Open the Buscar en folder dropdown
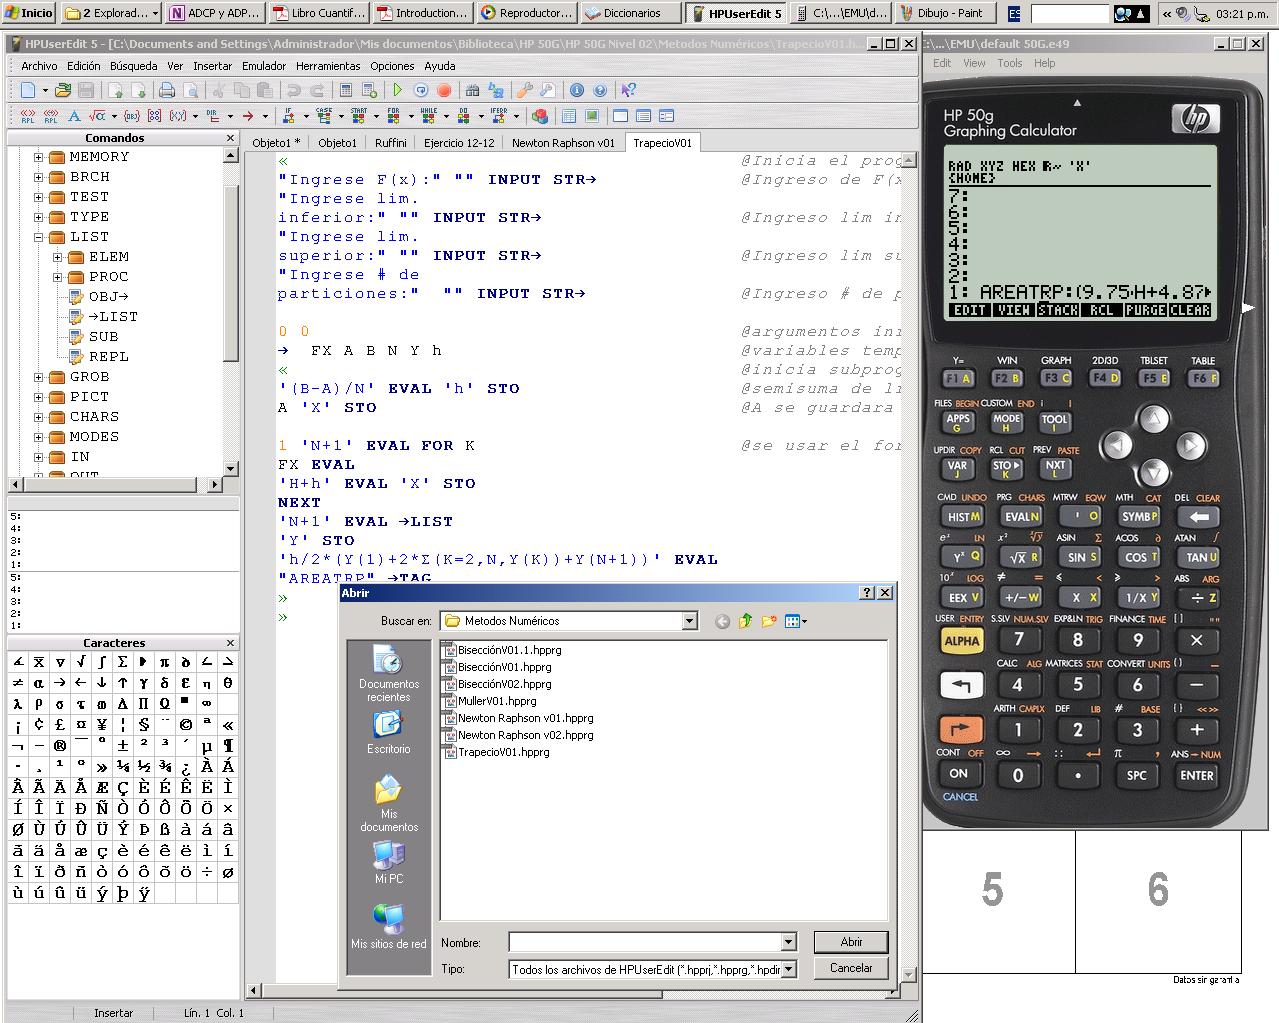Viewport: 1279px width, 1023px height. (689, 621)
